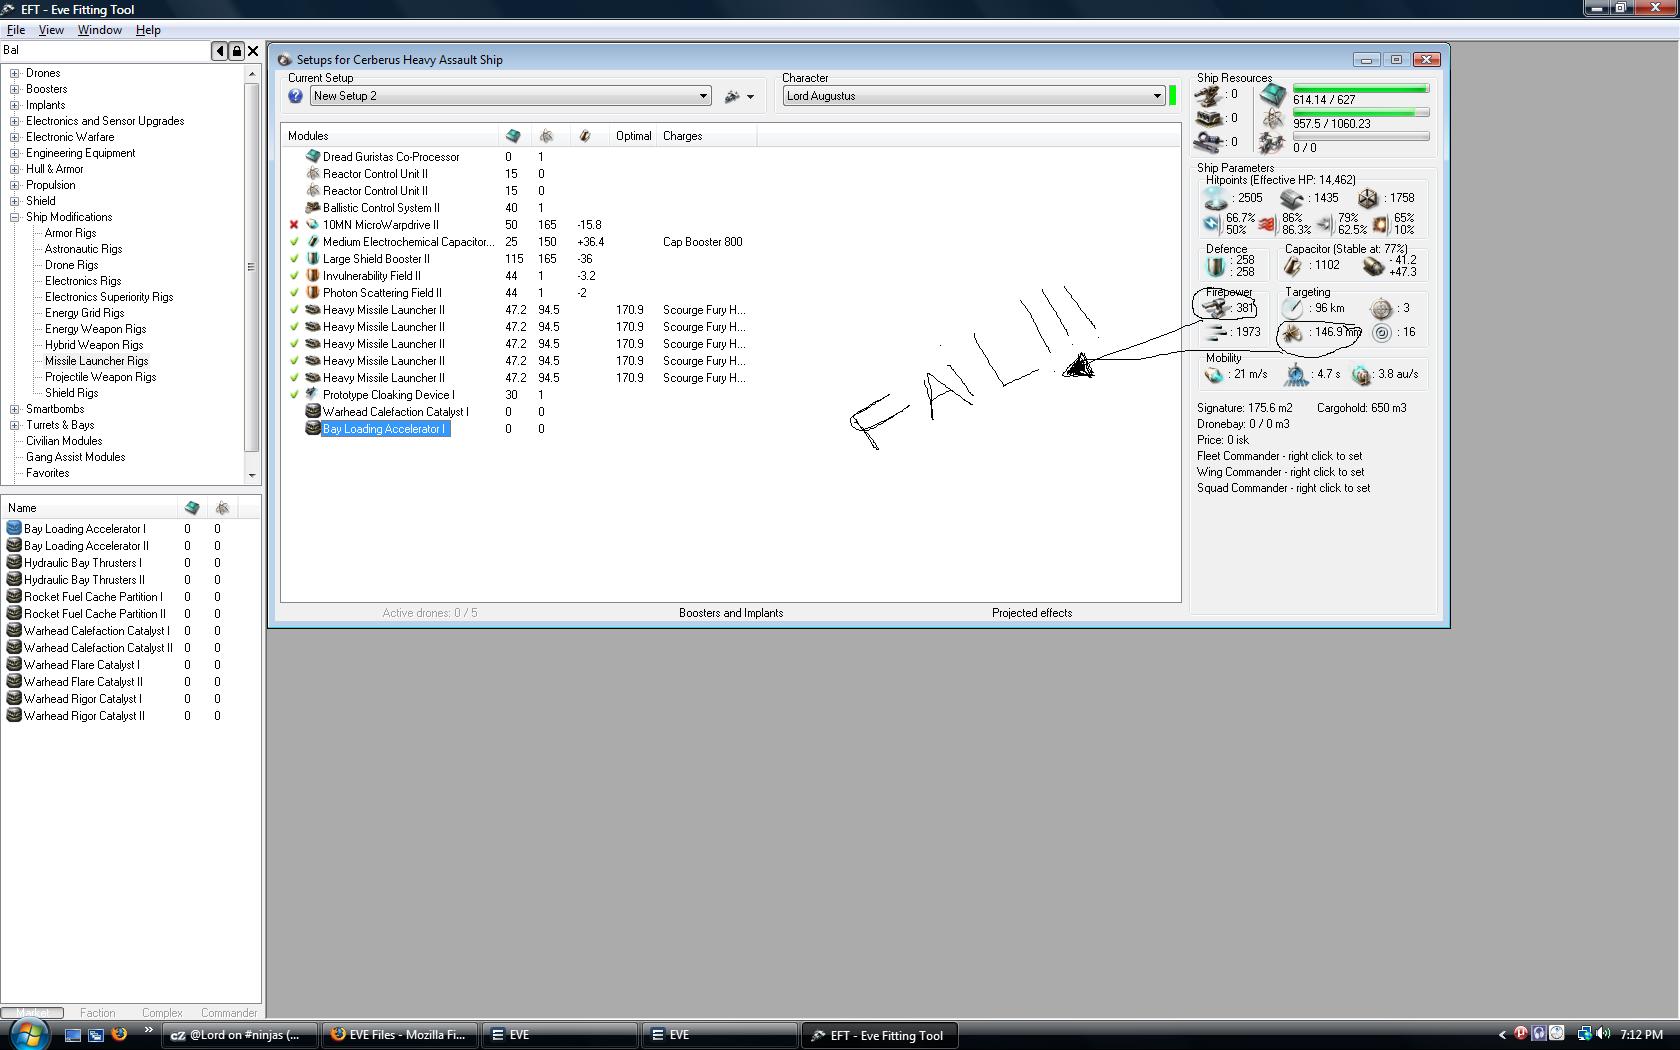Click the green status indicator beside Character
Screen dimensions: 1680x1050
coord(1173,96)
